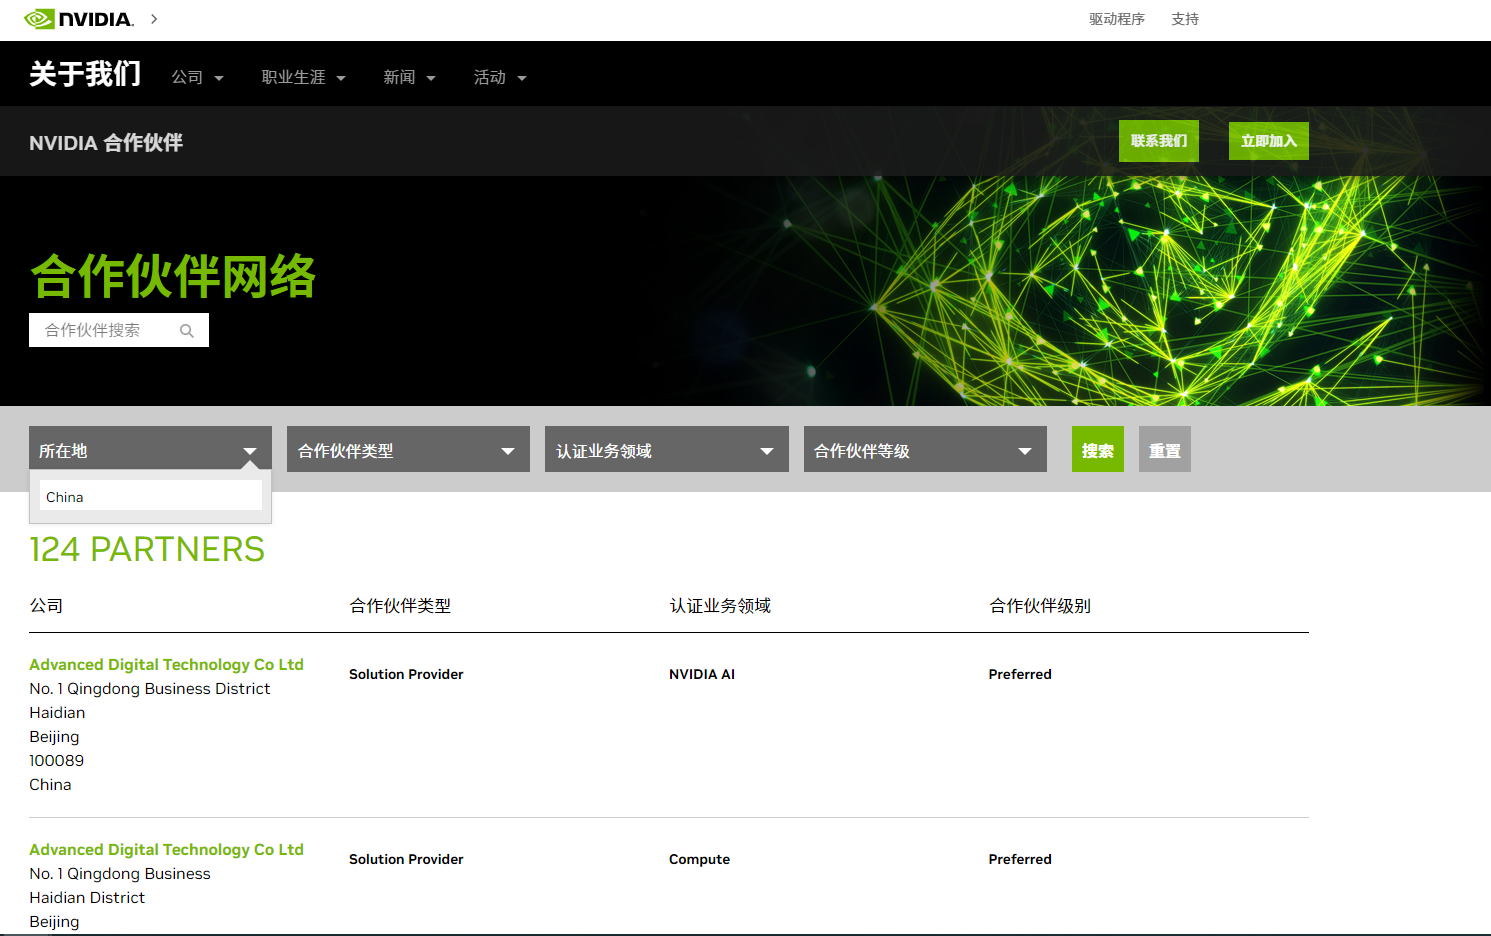Open the 合作伙伴类型 dropdown
This screenshot has height=936, width=1491.
(408, 449)
